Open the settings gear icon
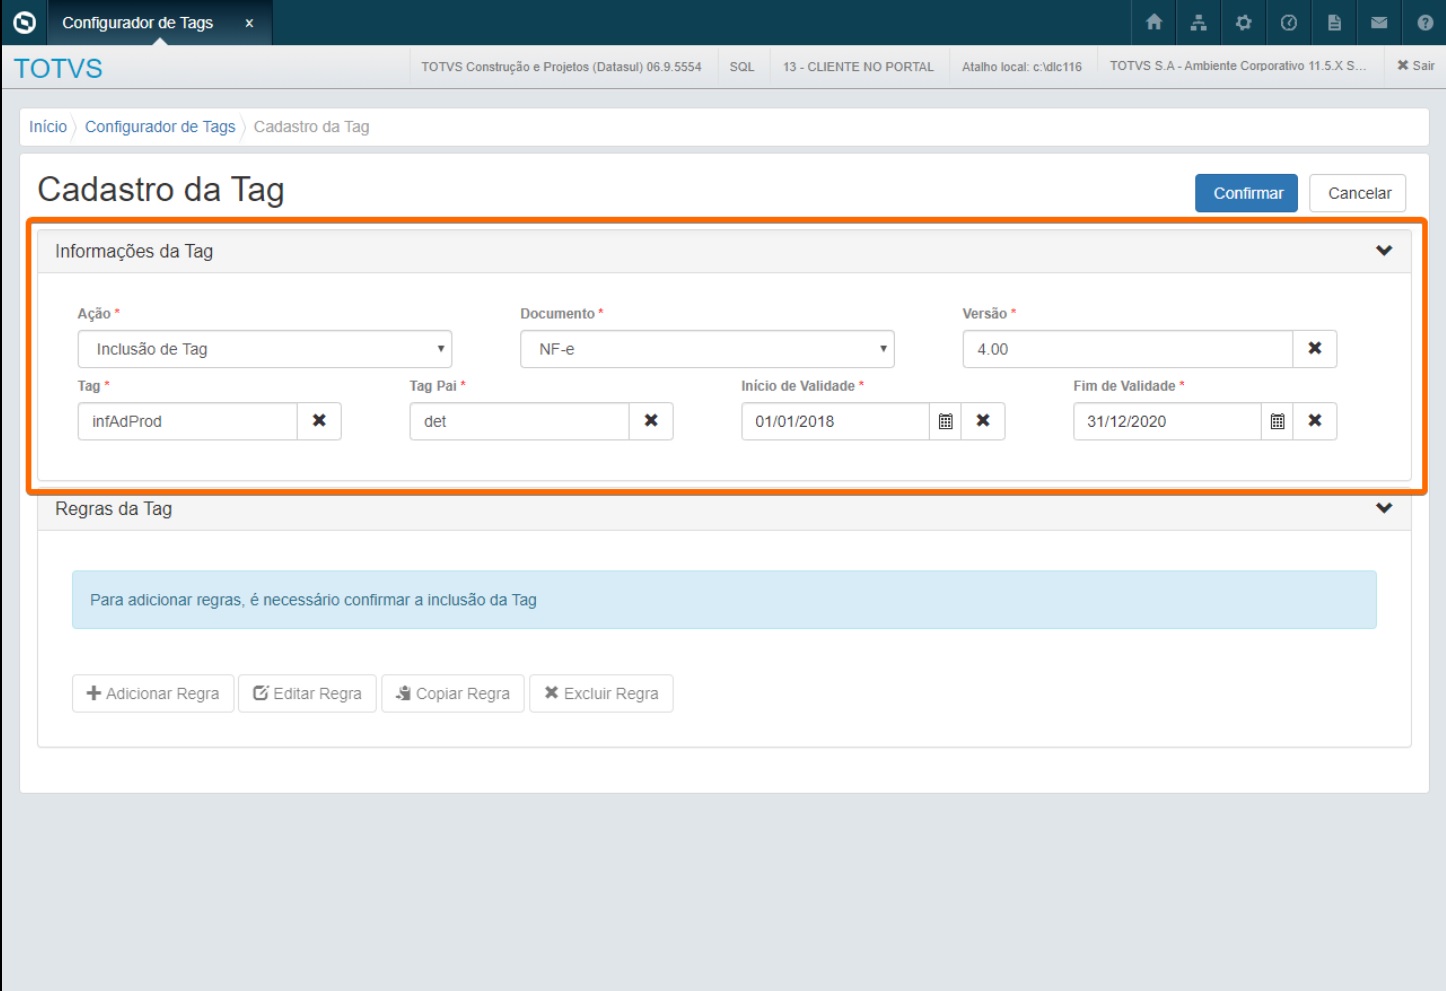 (x=1244, y=22)
